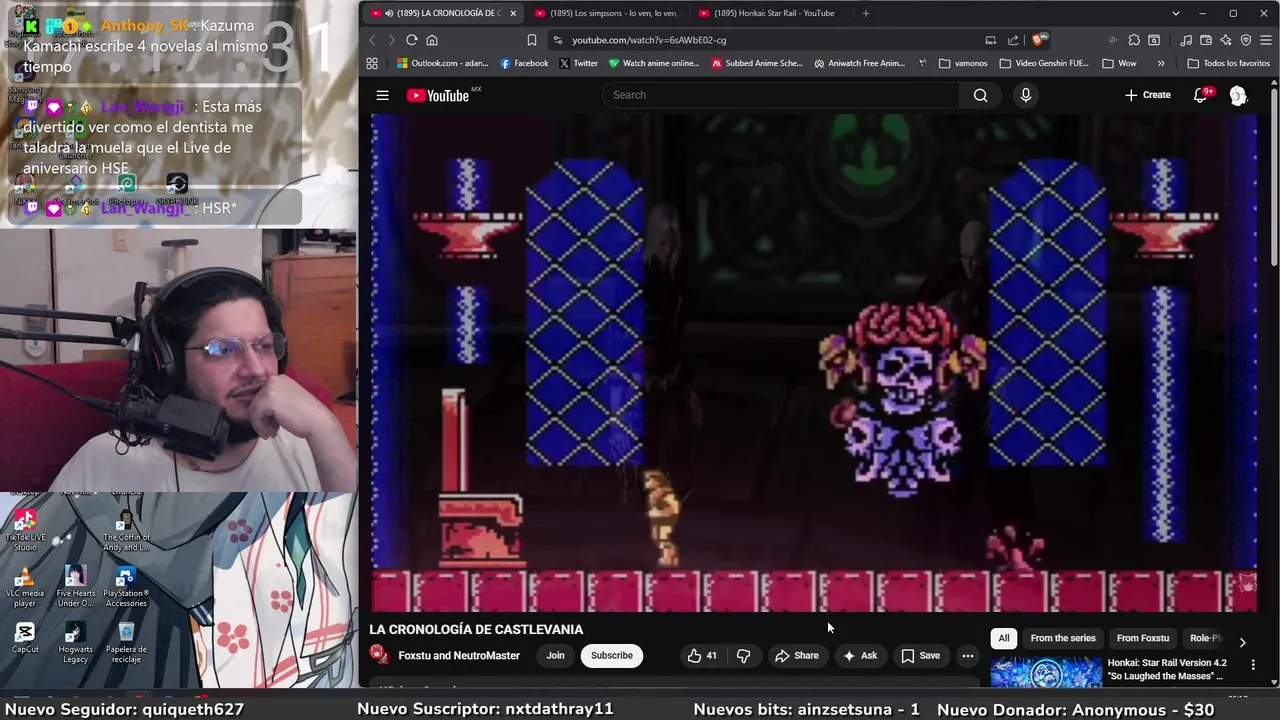Select the From Foxstu chip
Viewport: 1280px width, 720px height.
tap(1143, 638)
